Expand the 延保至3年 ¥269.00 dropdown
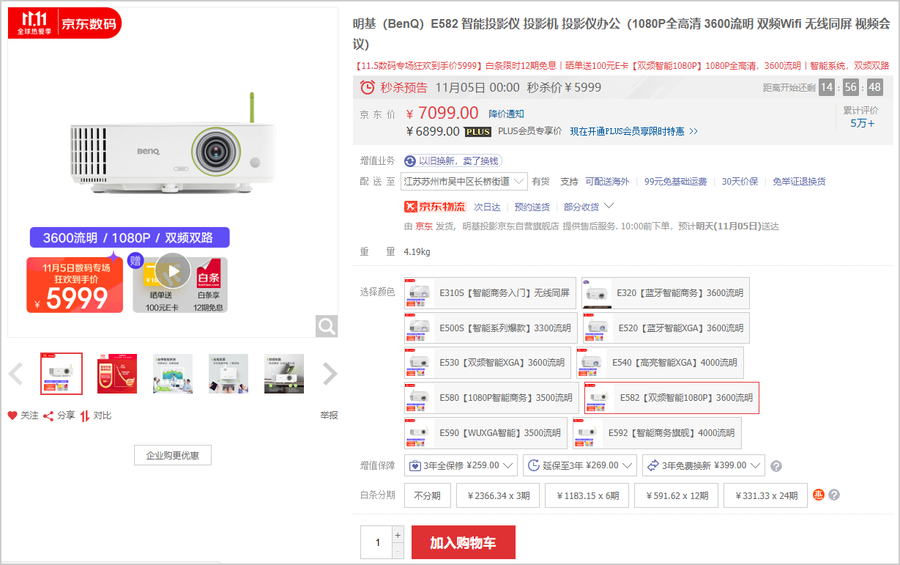Viewport: 900px width, 565px height. pyautogui.click(x=580, y=465)
